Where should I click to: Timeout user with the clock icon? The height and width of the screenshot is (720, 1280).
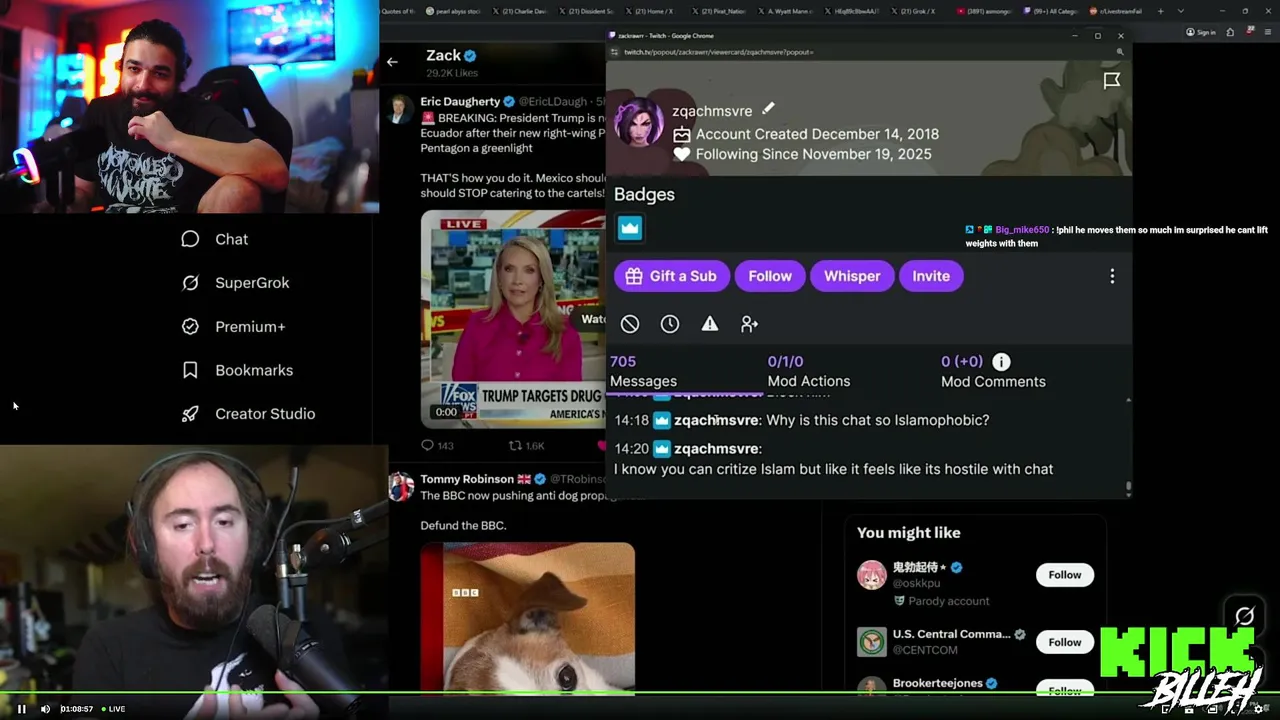[670, 324]
